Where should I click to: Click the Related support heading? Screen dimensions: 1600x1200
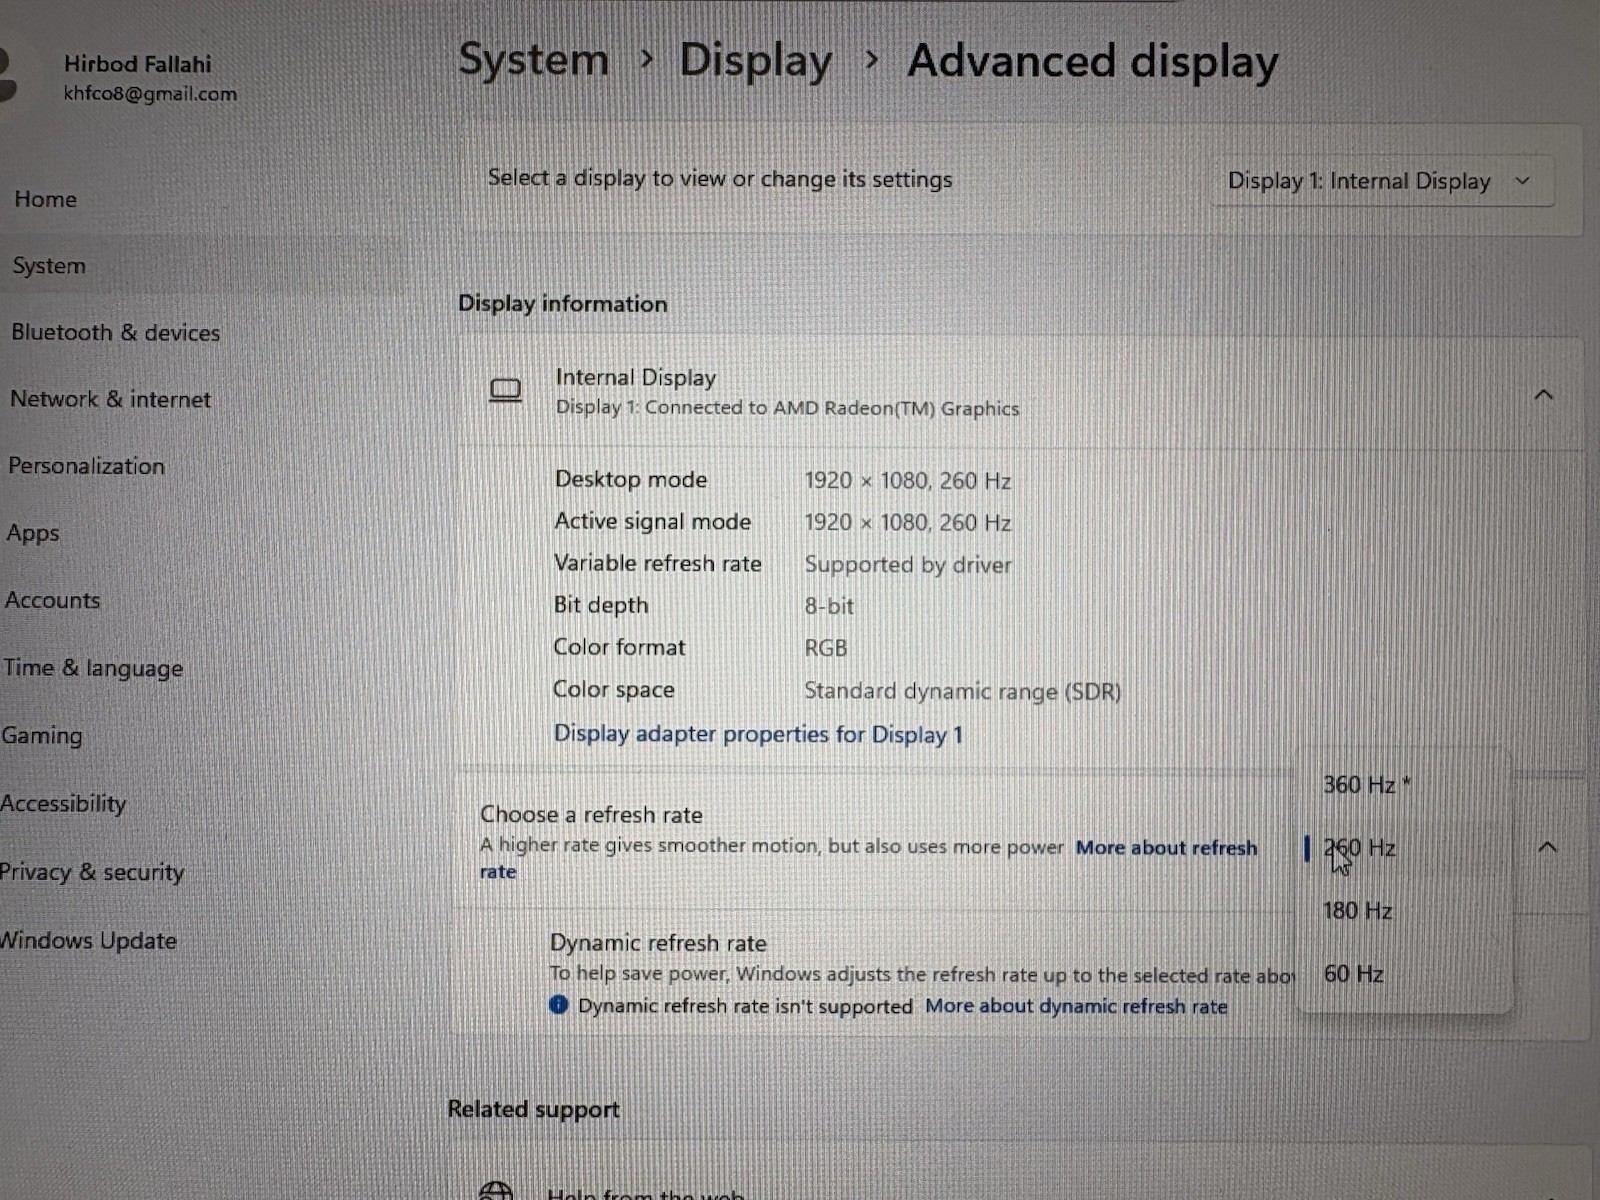(x=533, y=1109)
